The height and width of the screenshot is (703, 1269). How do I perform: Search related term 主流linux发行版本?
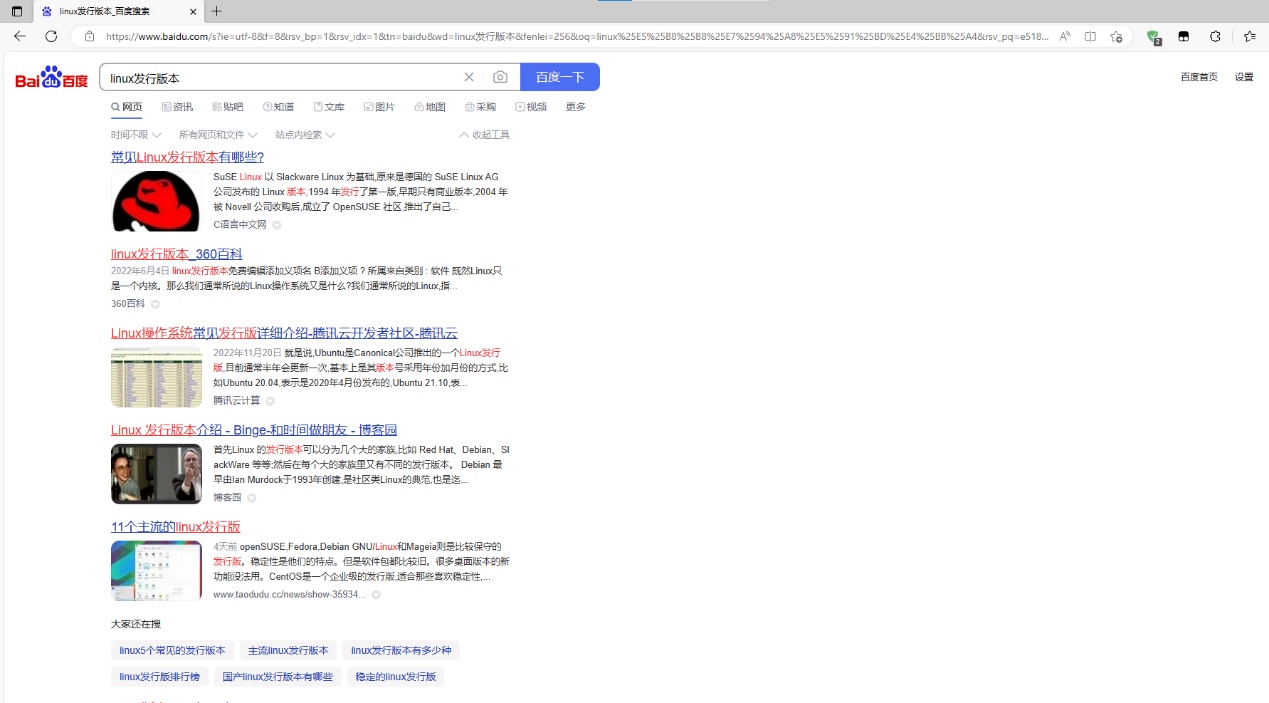tap(288, 650)
